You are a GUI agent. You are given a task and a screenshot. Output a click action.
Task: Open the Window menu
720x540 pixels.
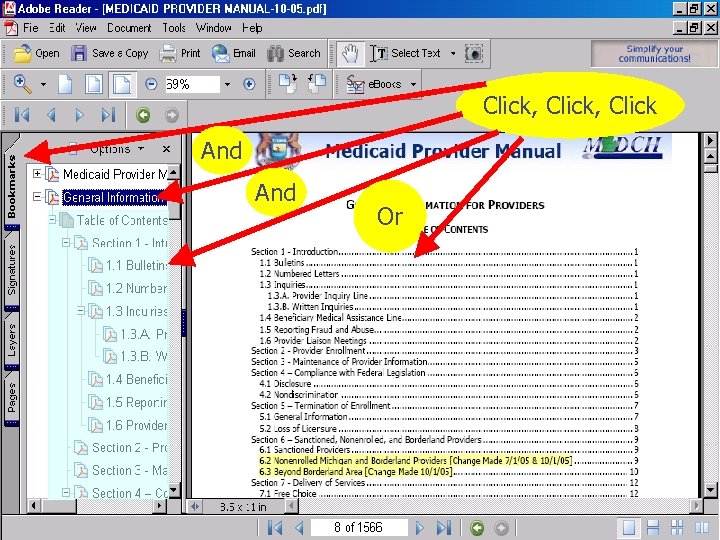(x=214, y=28)
